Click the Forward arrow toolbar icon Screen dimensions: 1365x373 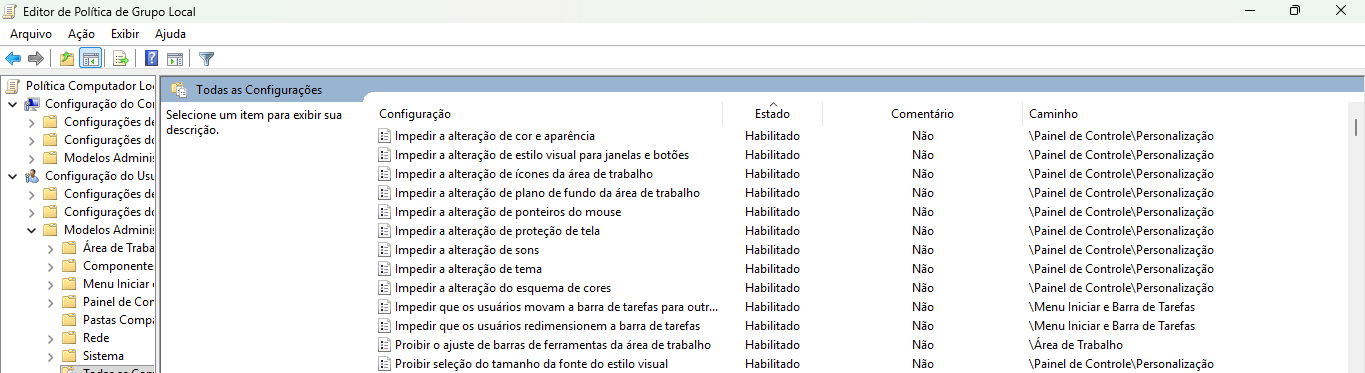(x=36, y=59)
